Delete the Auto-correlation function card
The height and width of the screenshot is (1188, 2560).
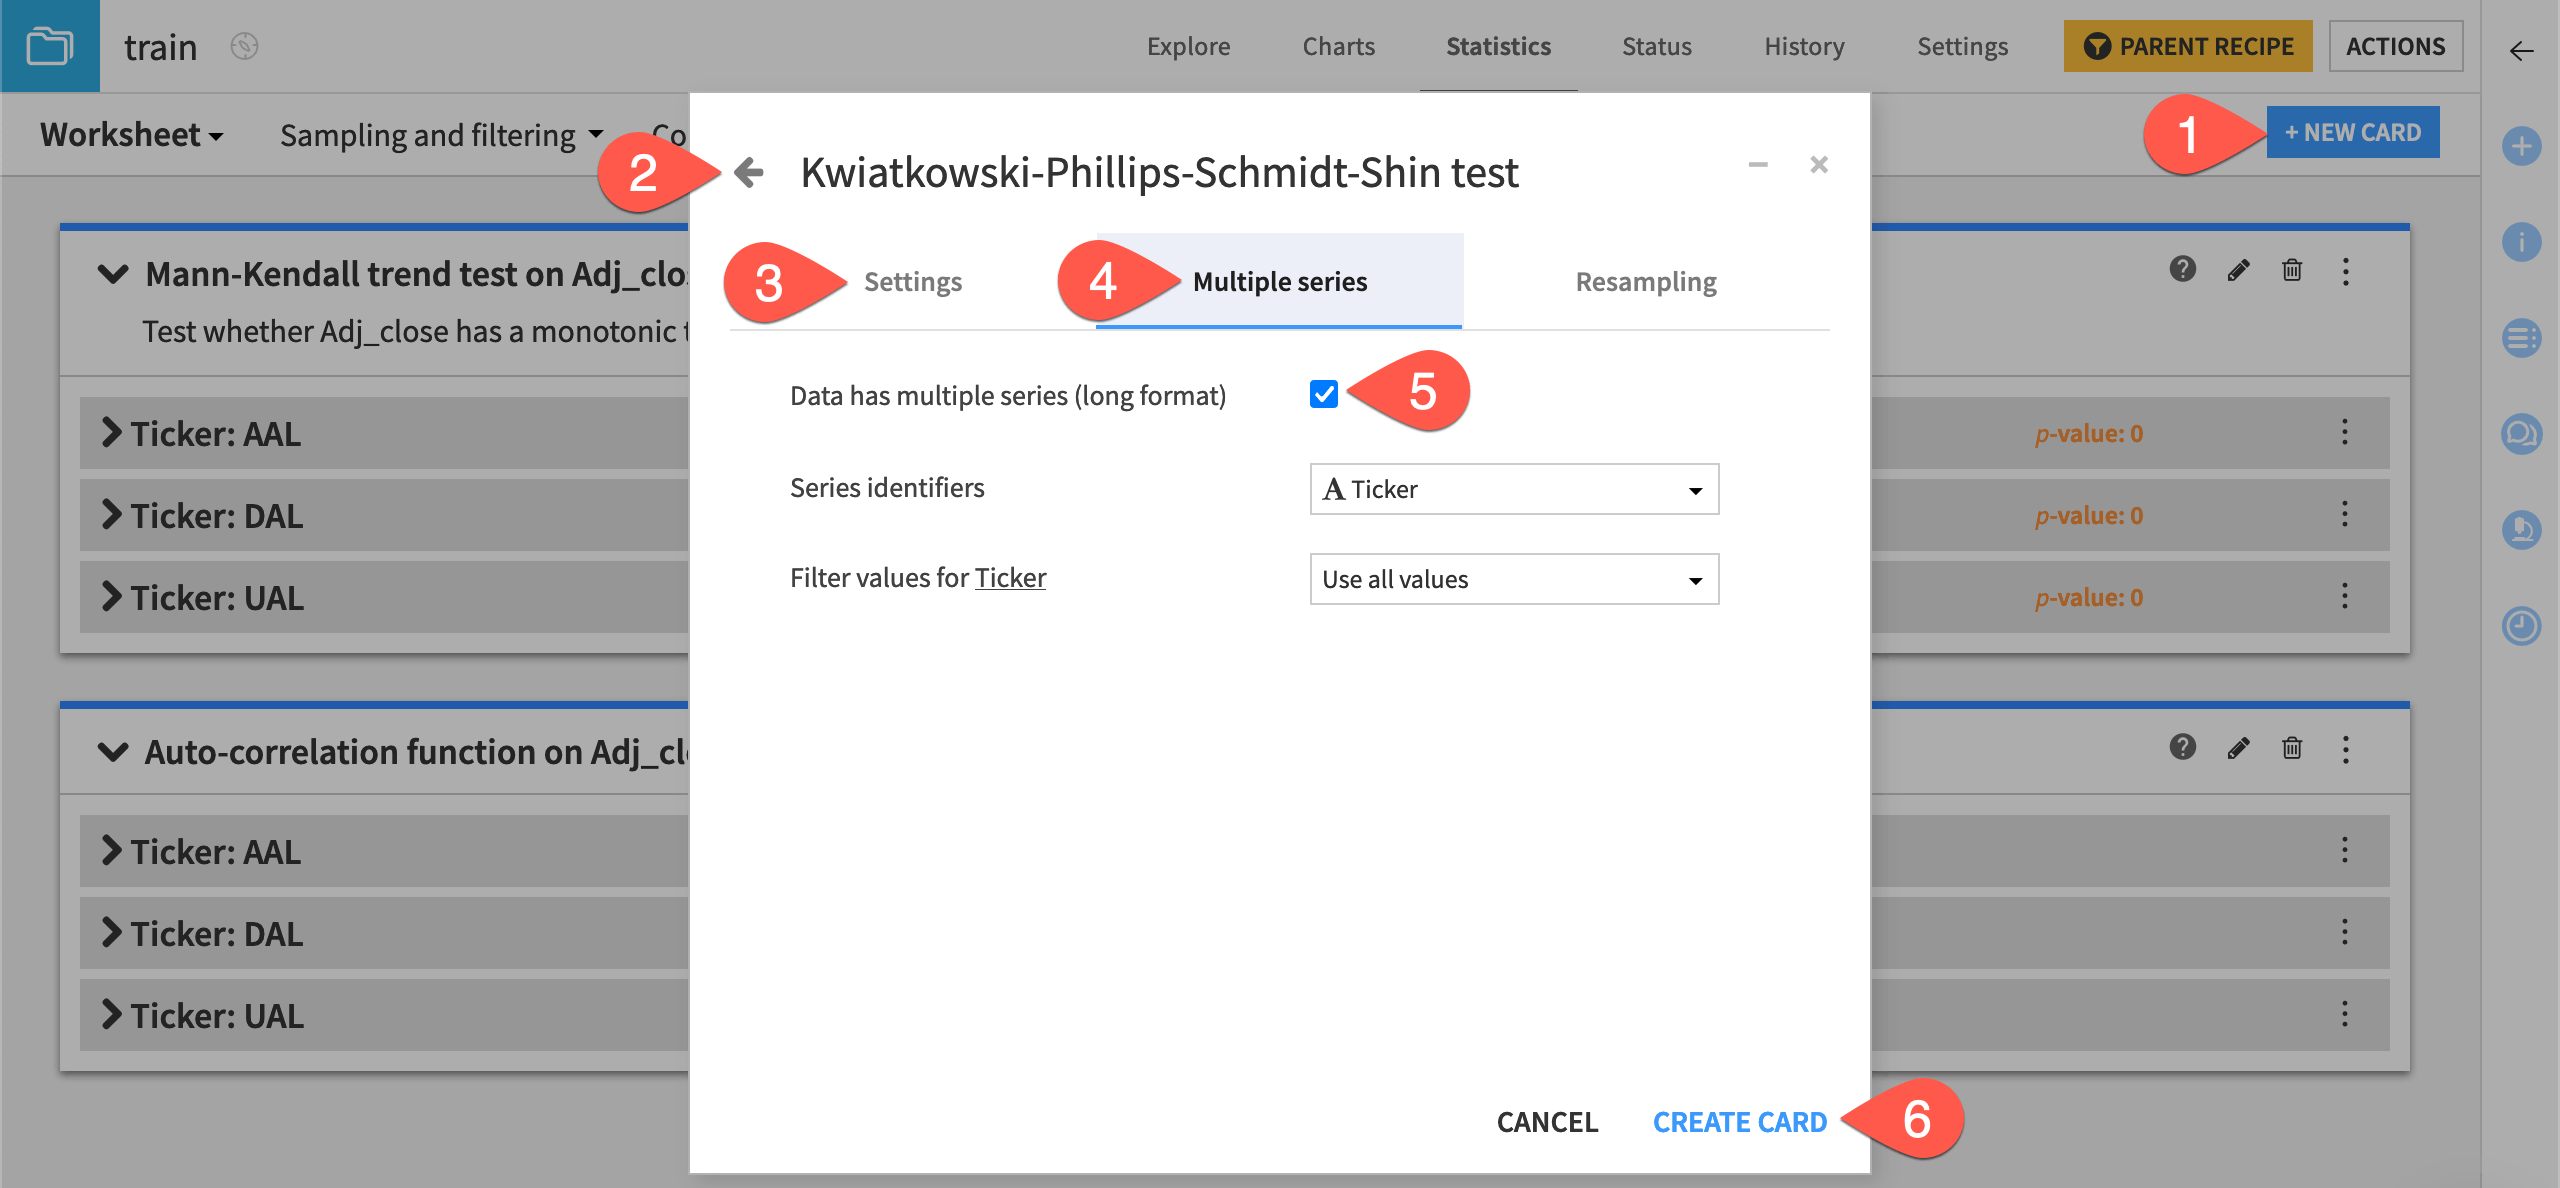click(x=2292, y=748)
